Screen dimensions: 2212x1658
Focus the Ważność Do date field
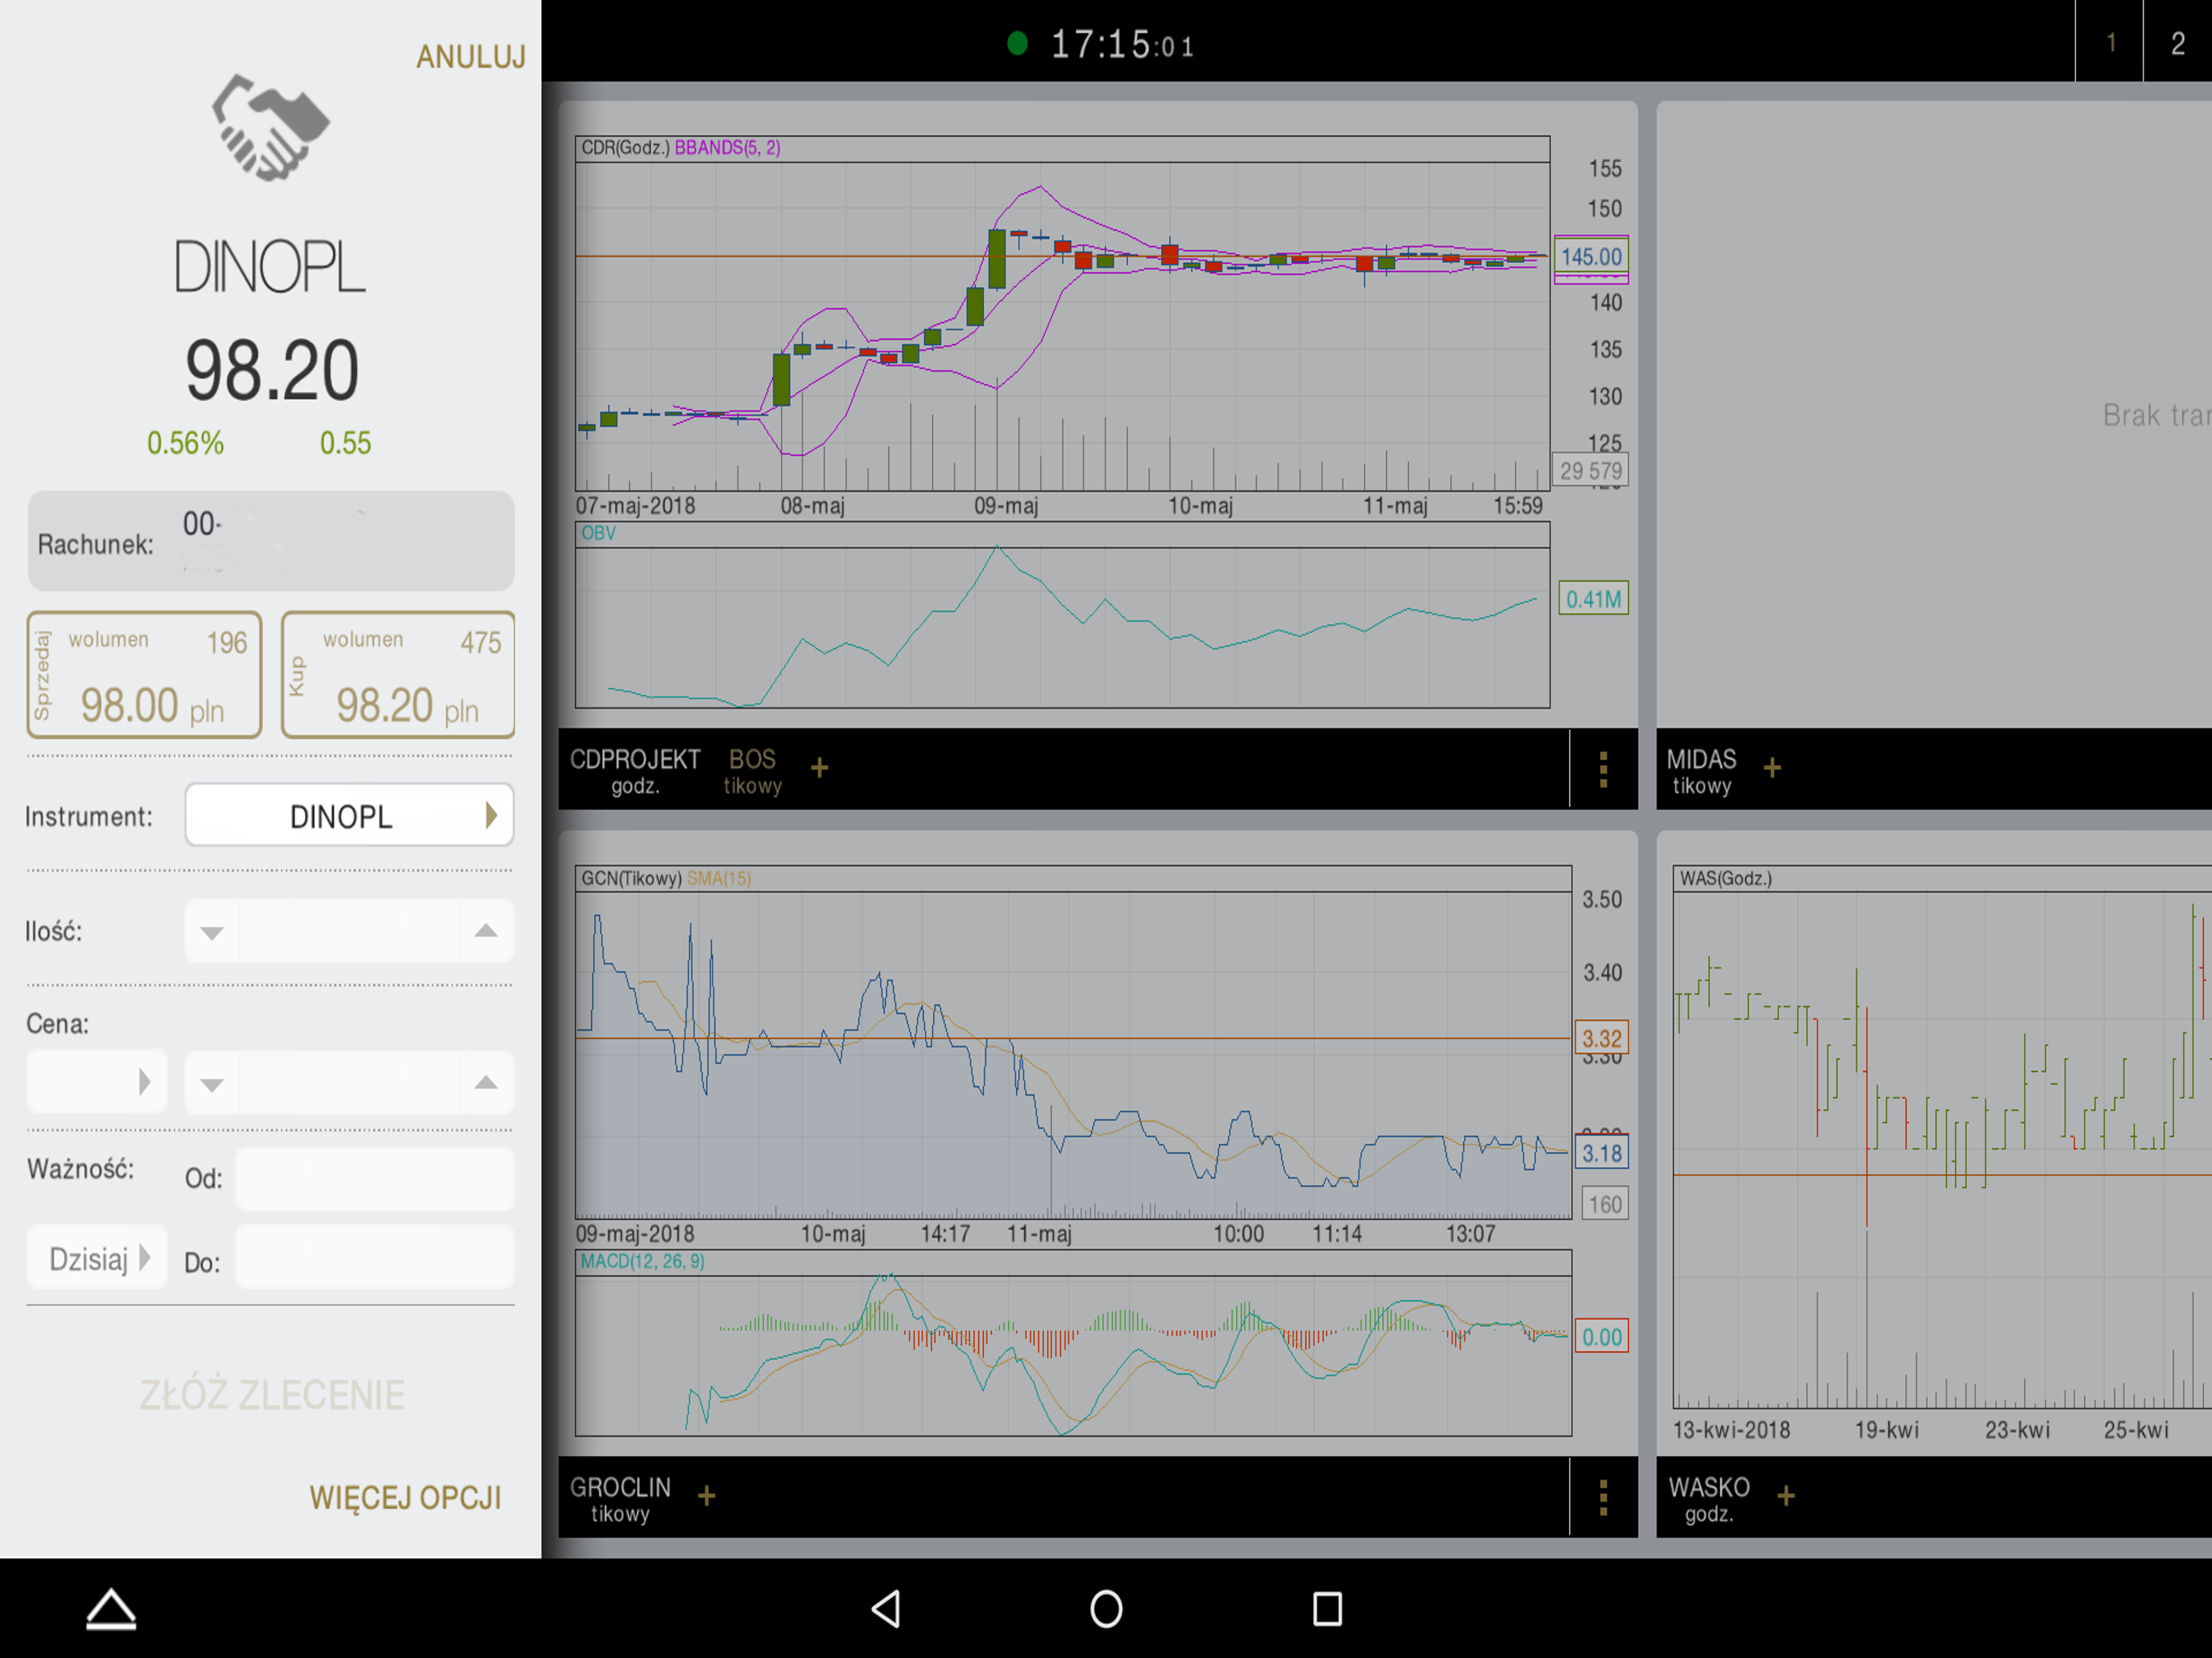click(375, 1258)
